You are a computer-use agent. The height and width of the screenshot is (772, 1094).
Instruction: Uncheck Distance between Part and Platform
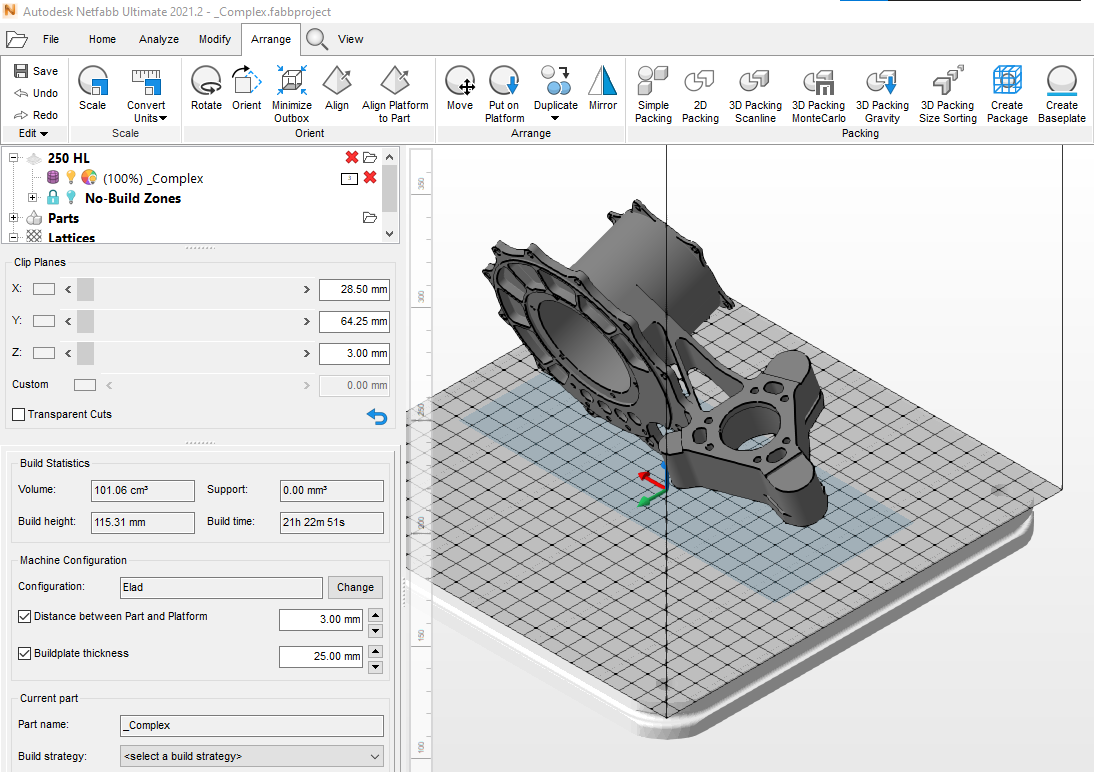(24, 616)
